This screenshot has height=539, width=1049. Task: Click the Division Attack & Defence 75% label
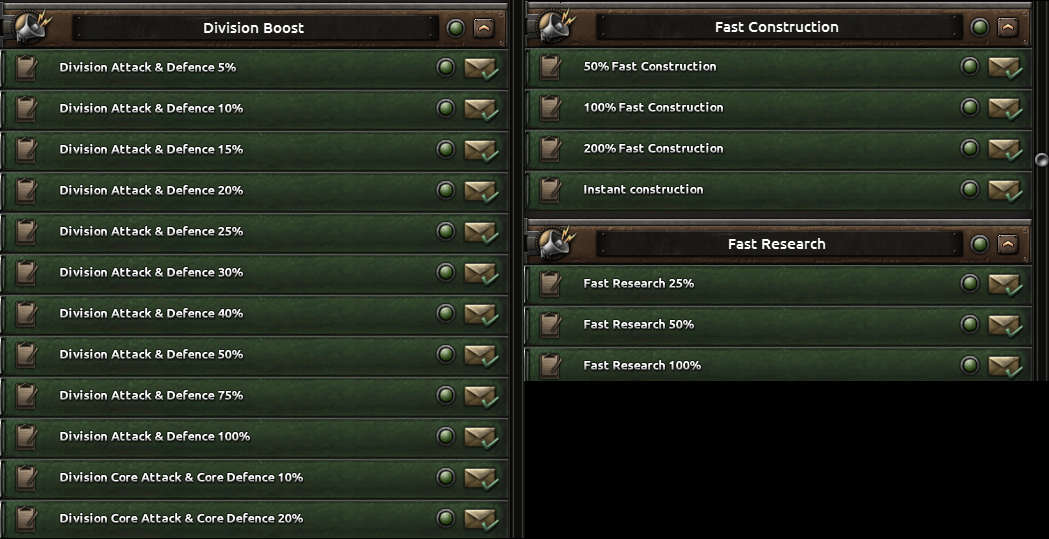[x=151, y=396]
